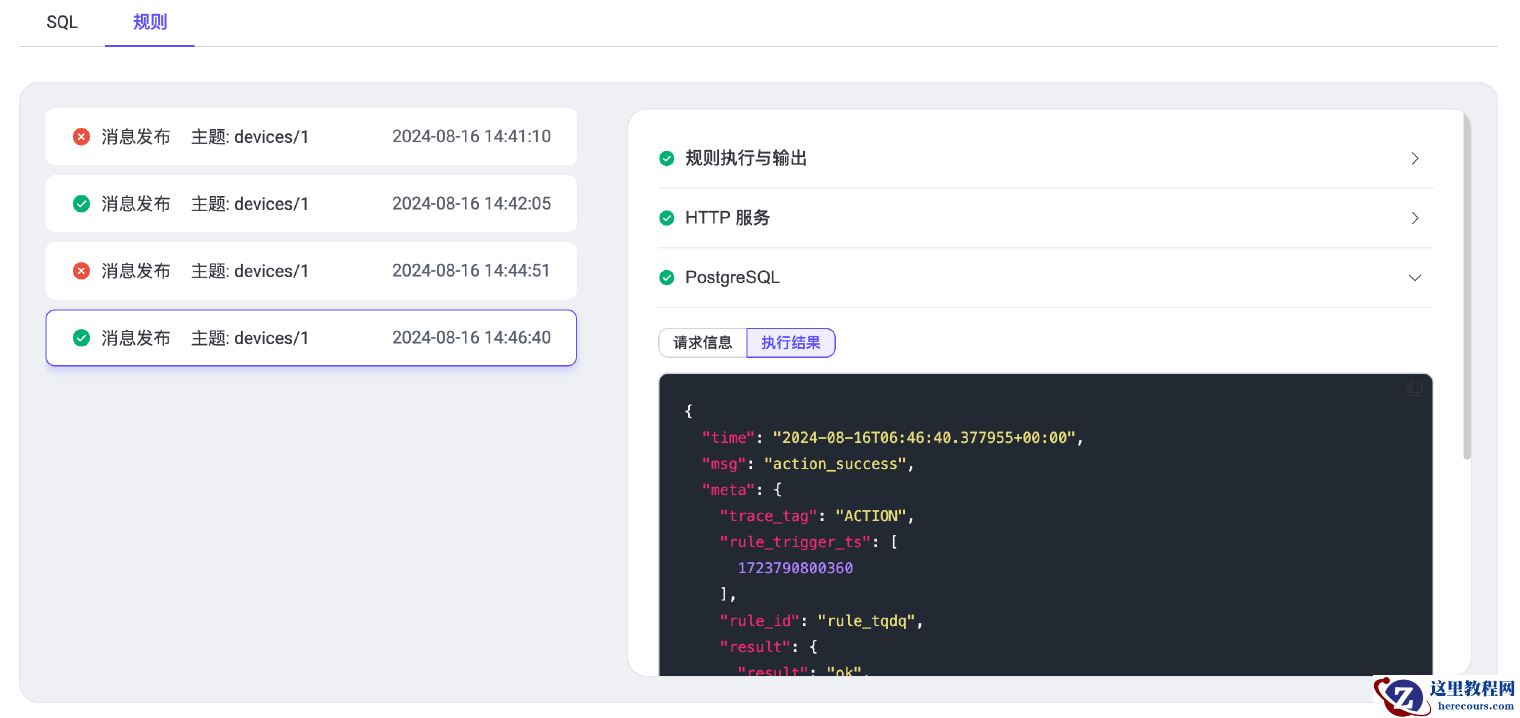Click the error icon on the 14:41:10 record
The height and width of the screenshot is (718, 1520).
coord(81,137)
